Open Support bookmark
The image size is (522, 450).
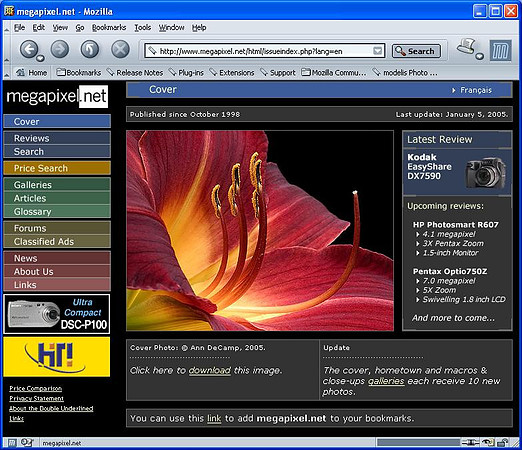(278, 72)
